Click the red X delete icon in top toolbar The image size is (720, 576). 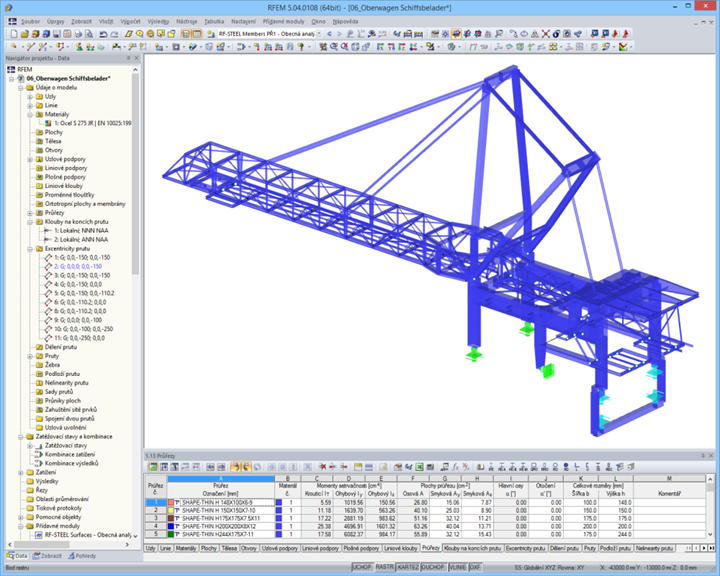click(x=546, y=34)
